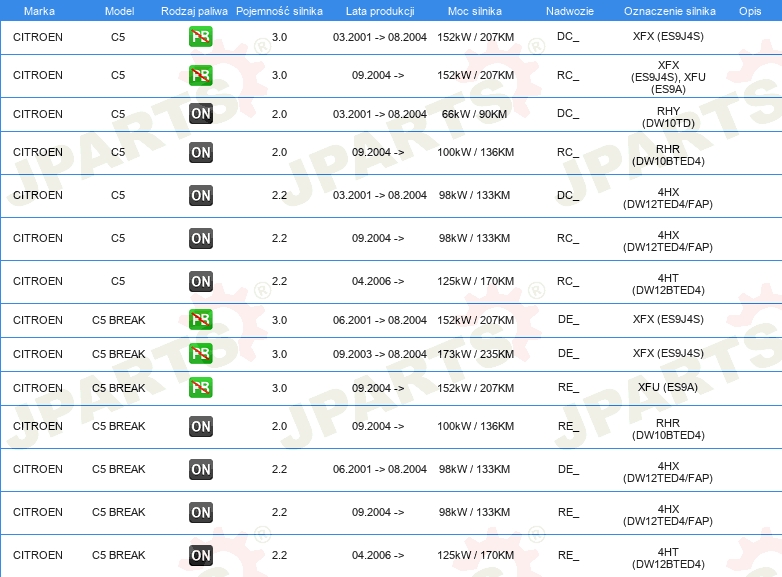Screen dimensions: 782x577
Task: Select the 173kW / 235KM power cell
Action: pyautogui.click(x=475, y=354)
